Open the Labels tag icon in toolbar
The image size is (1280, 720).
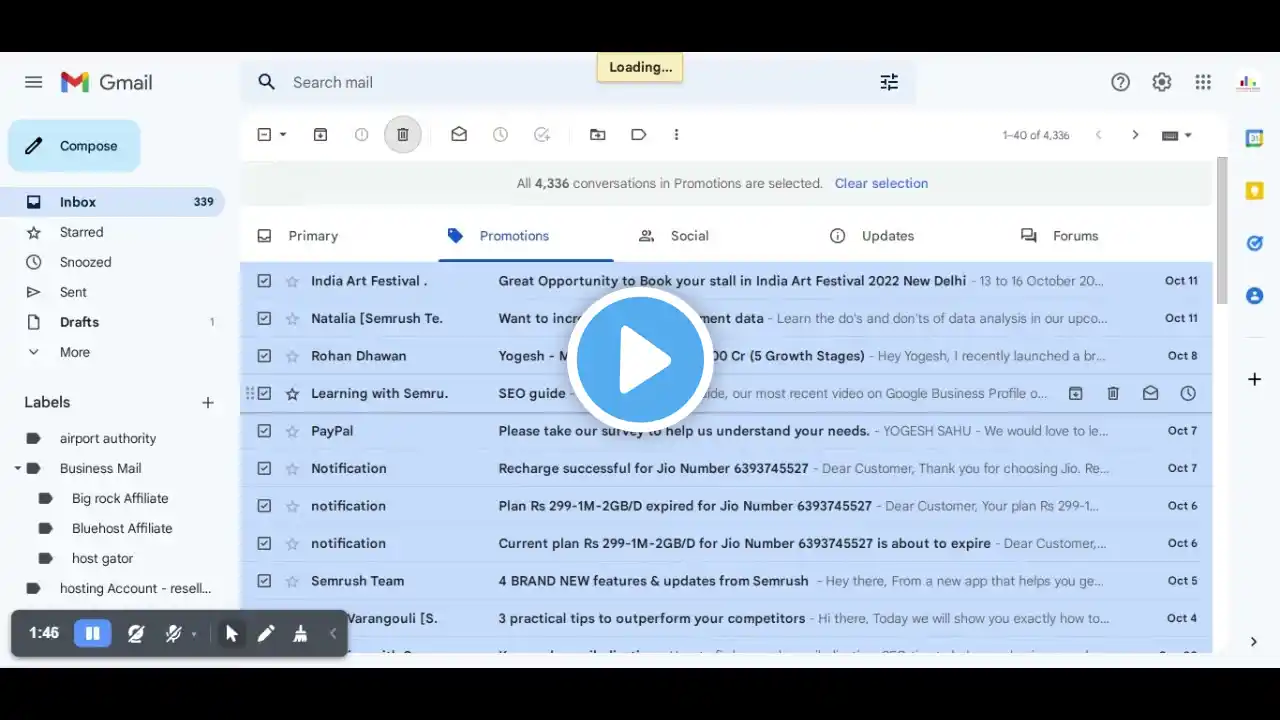[638, 134]
